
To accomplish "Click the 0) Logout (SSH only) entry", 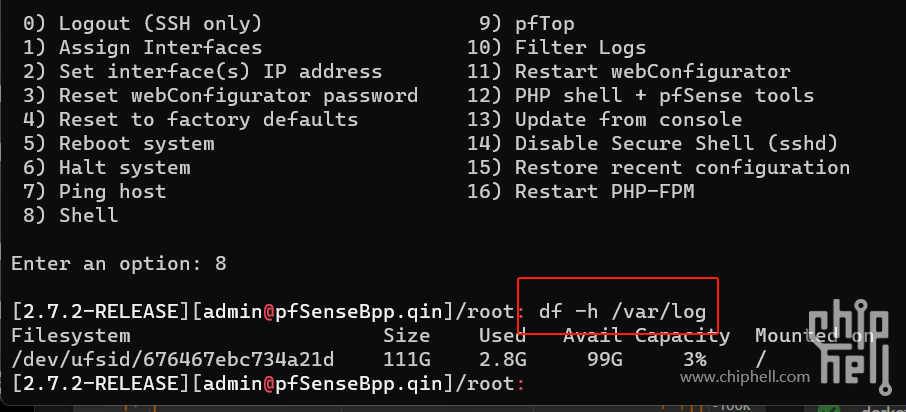I will 143,24.
